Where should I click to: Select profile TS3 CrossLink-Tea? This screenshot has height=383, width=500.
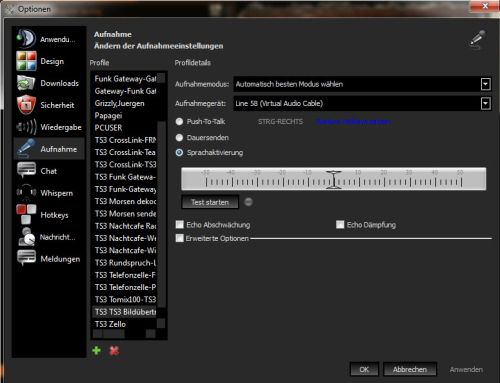coord(125,152)
